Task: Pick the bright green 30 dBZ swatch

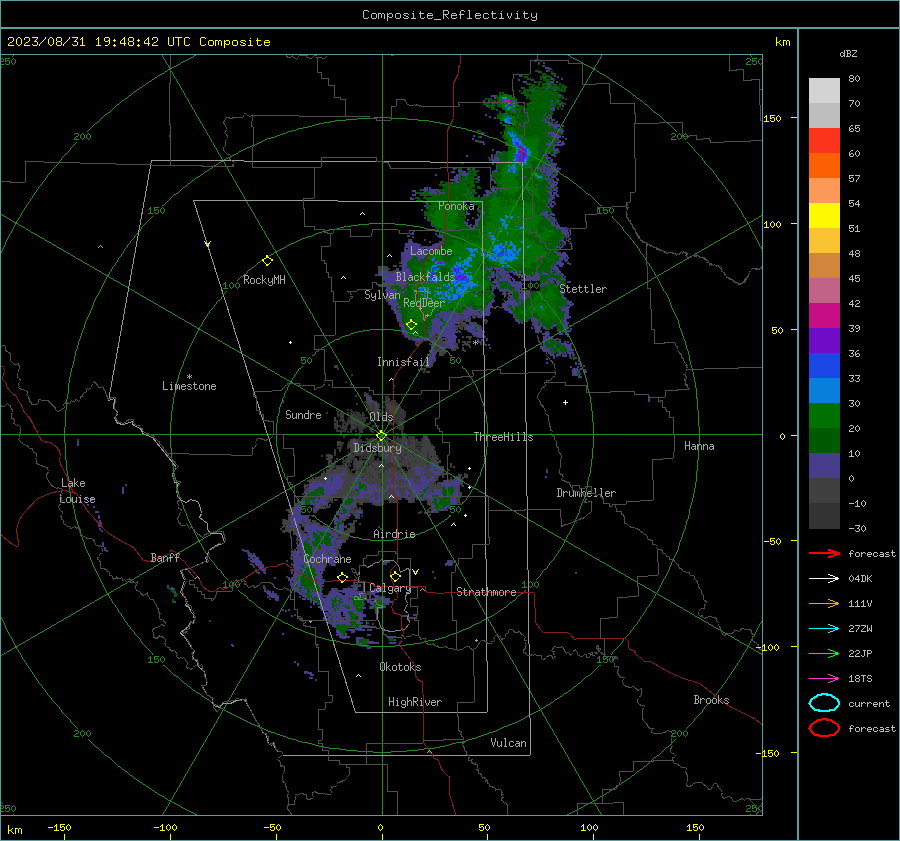Action: coord(824,415)
